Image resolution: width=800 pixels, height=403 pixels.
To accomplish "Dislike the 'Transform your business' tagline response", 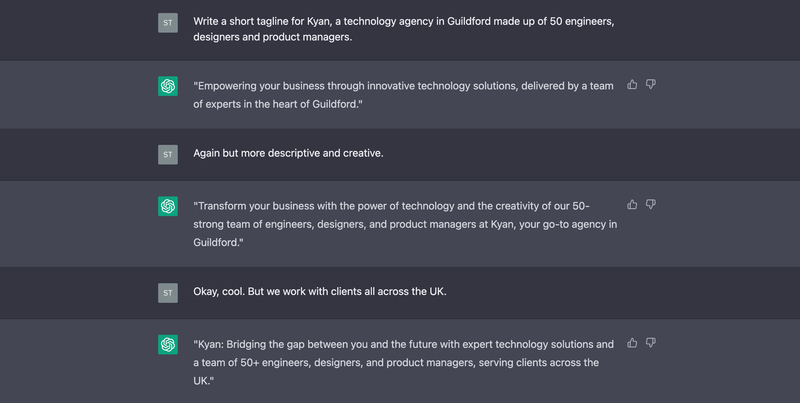I will coord(651,205).
